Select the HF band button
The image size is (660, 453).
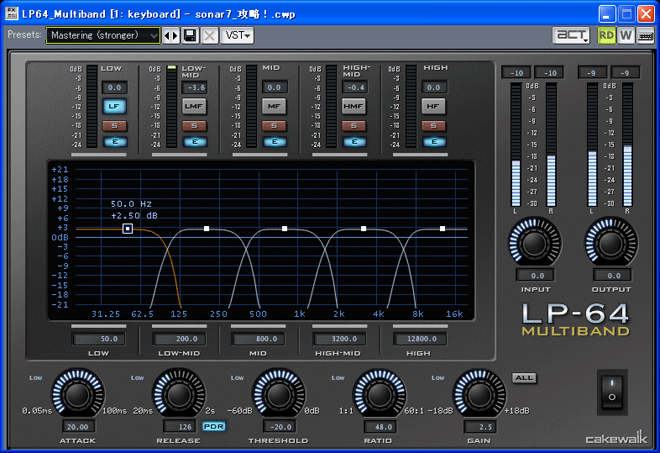tap(433, 106)
